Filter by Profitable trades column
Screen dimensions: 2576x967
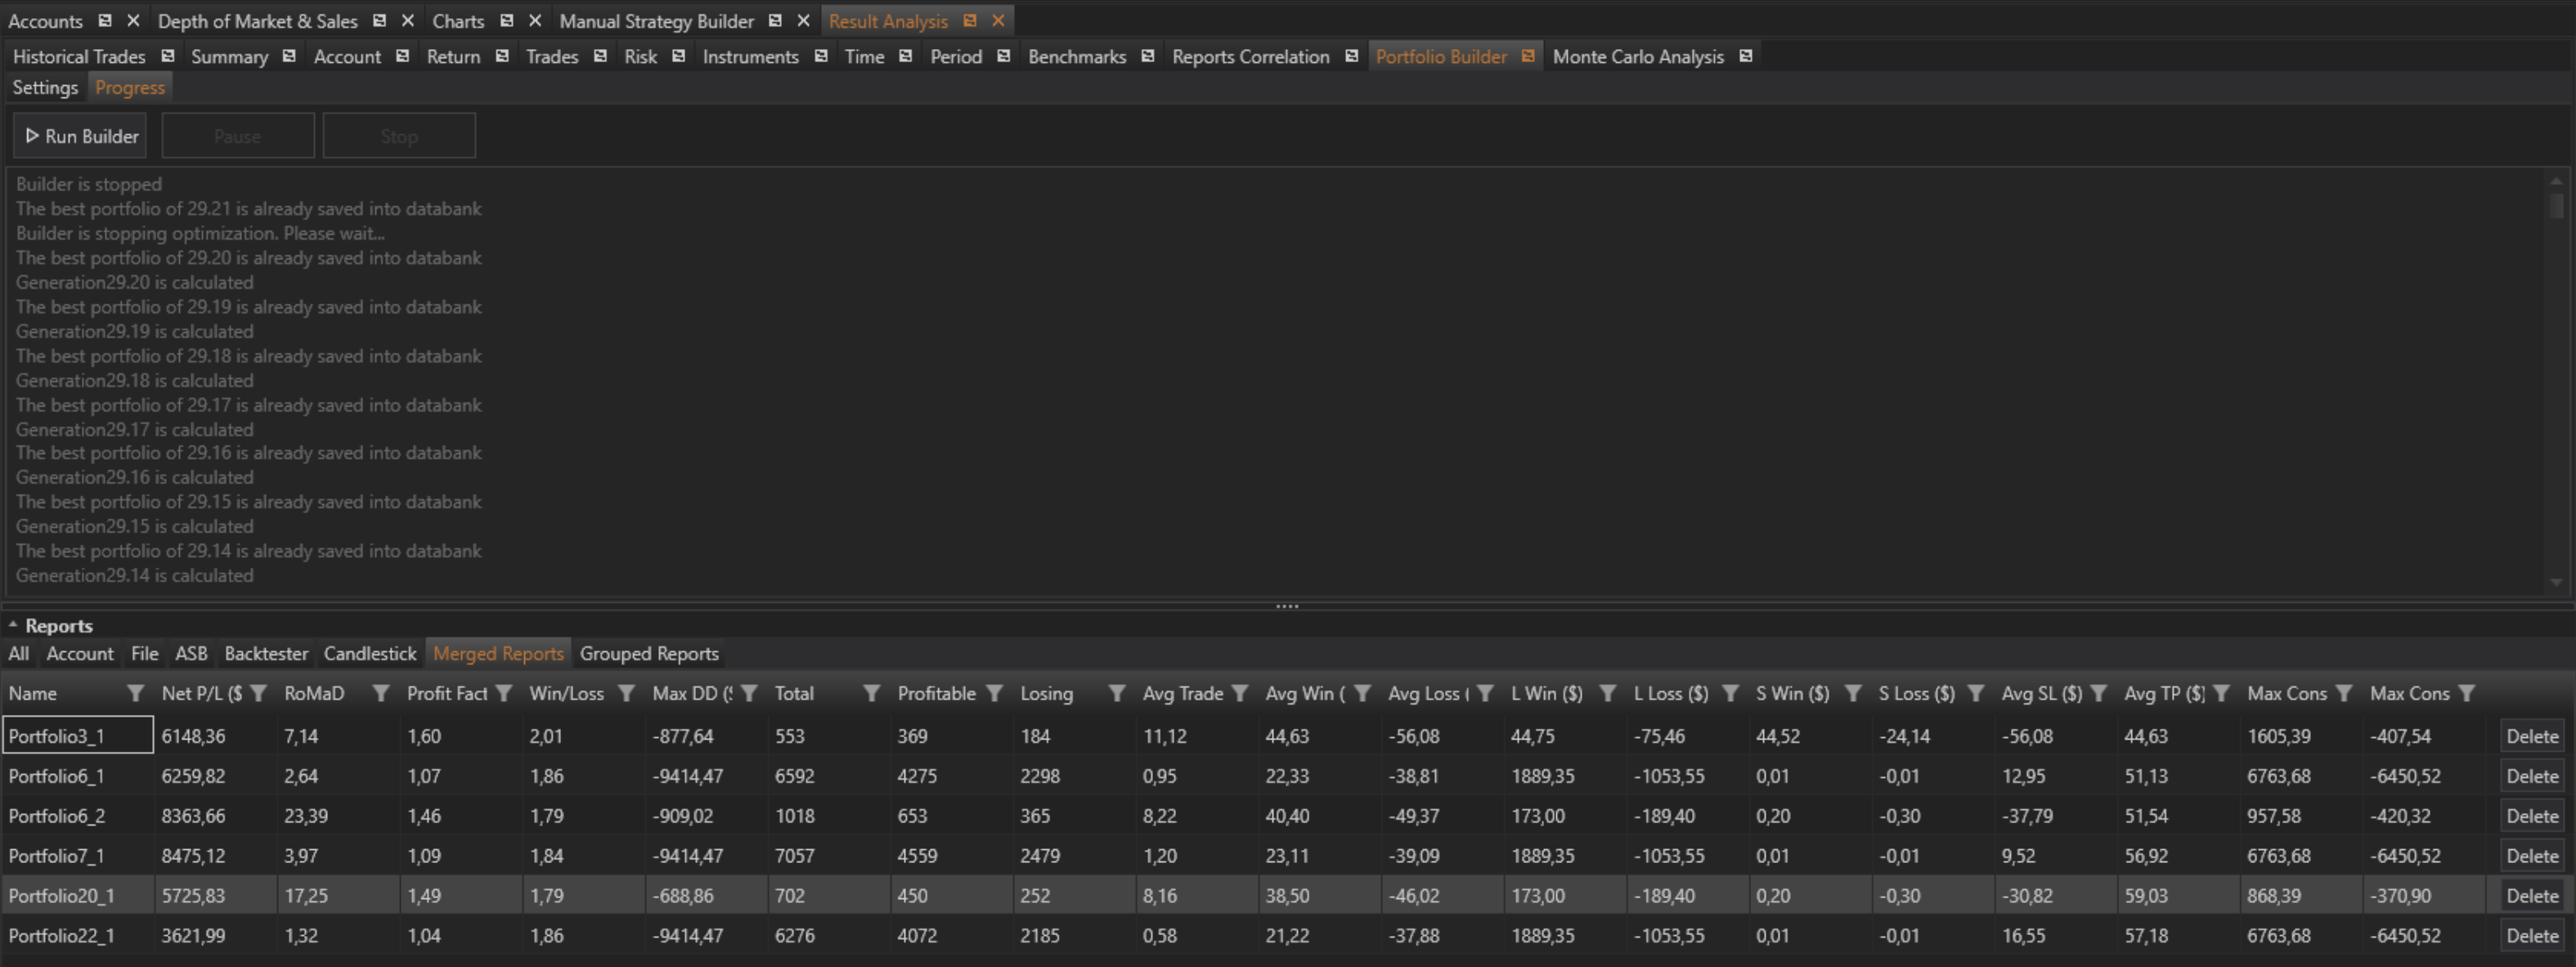pyautogui.click(x=994, y=693)
